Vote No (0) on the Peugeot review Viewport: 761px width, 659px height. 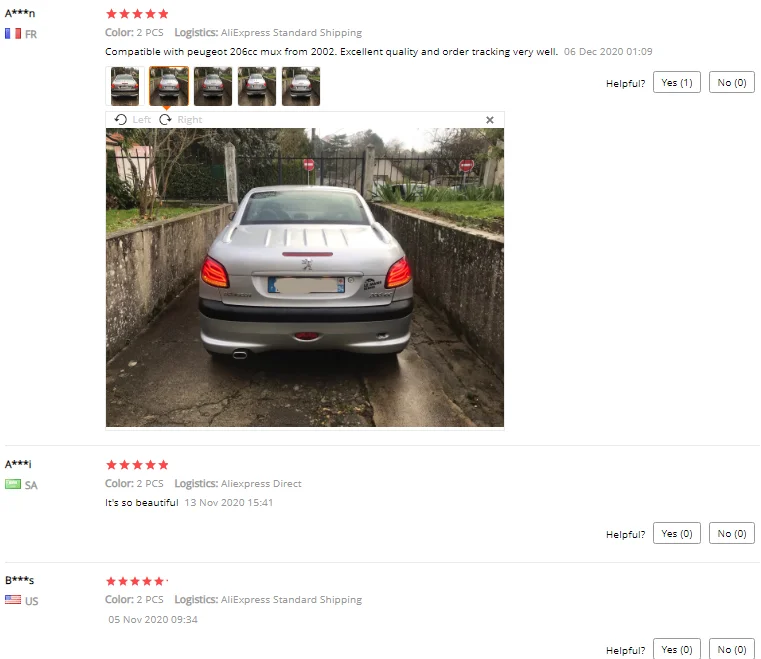click(731, 82)
